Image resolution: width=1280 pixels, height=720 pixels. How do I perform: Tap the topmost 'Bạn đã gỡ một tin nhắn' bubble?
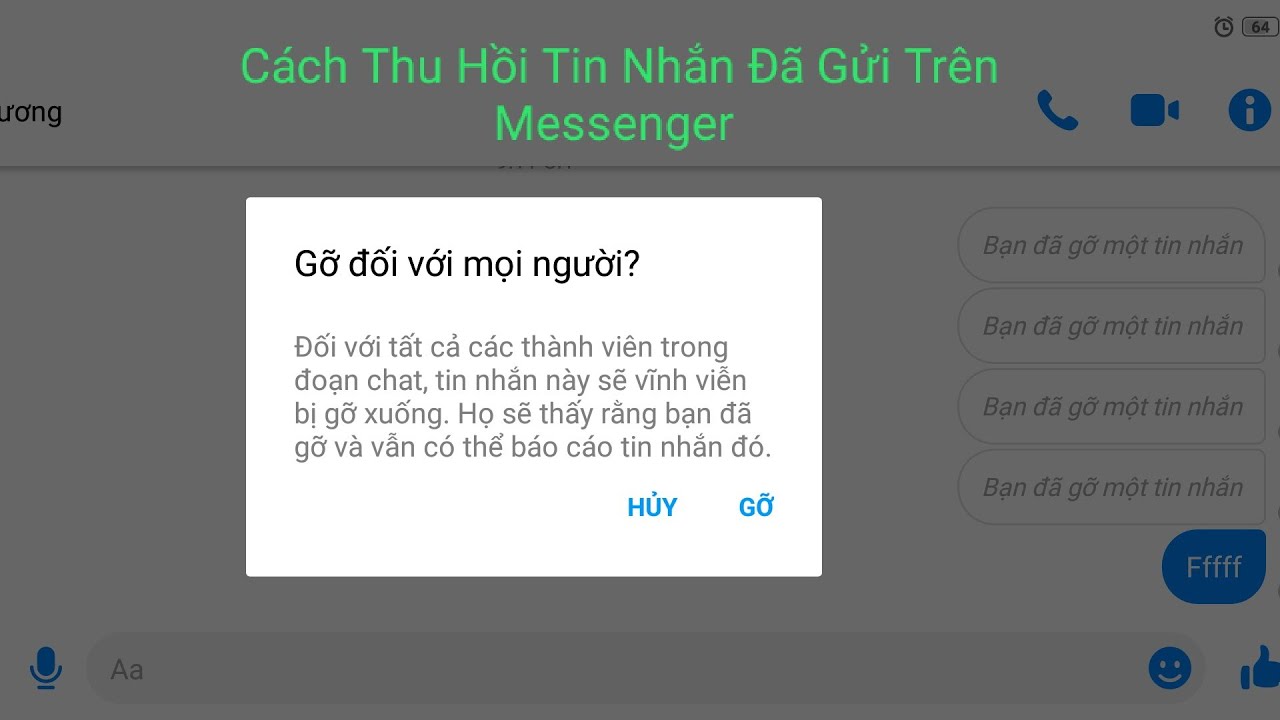coord(1112,245)
